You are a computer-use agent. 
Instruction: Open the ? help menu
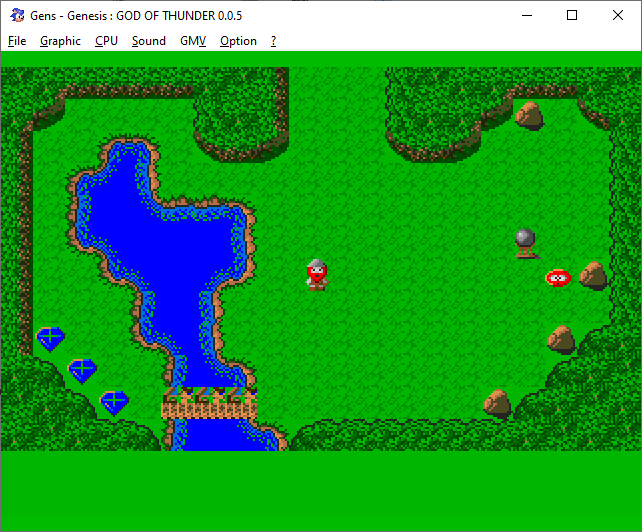pos(274,41)
